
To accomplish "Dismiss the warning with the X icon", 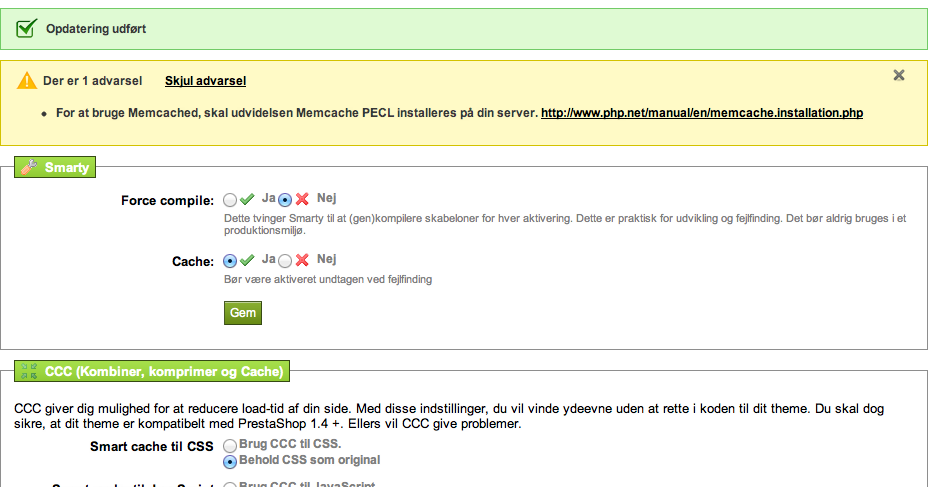I will 898,75.
